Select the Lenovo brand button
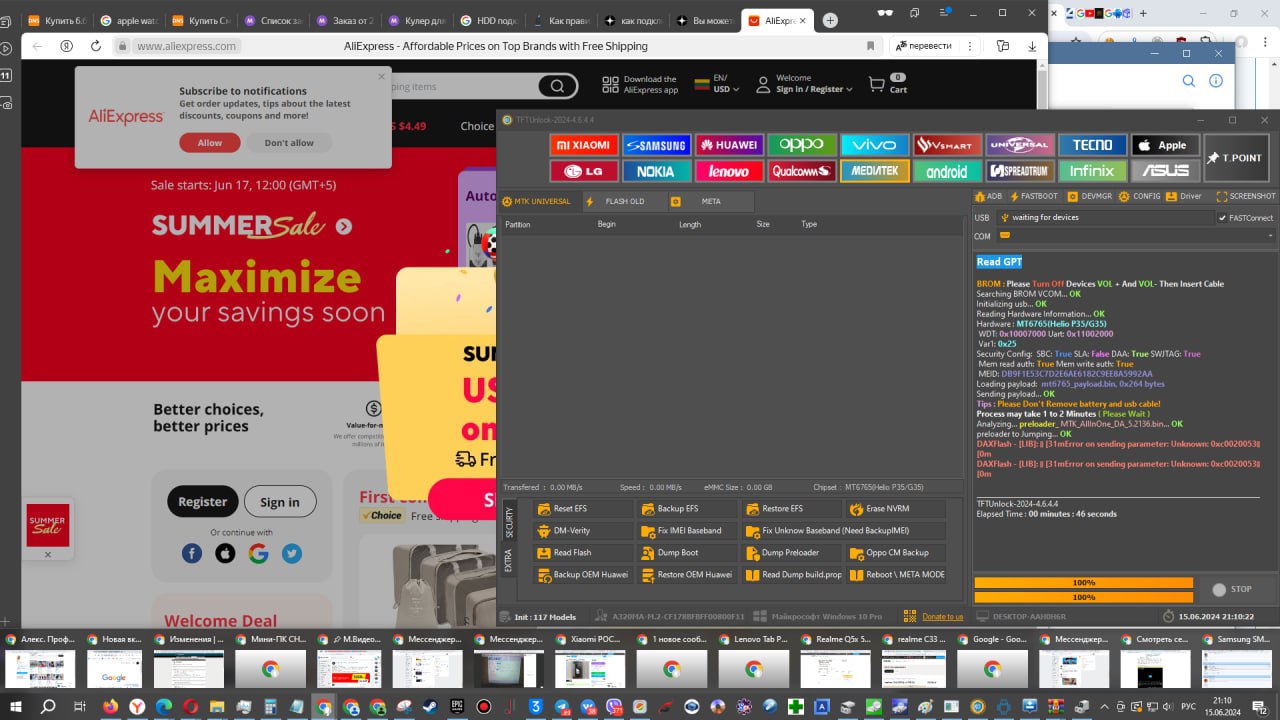The width and height of the screenshot is (1280, 720). (x=729, y=171)
